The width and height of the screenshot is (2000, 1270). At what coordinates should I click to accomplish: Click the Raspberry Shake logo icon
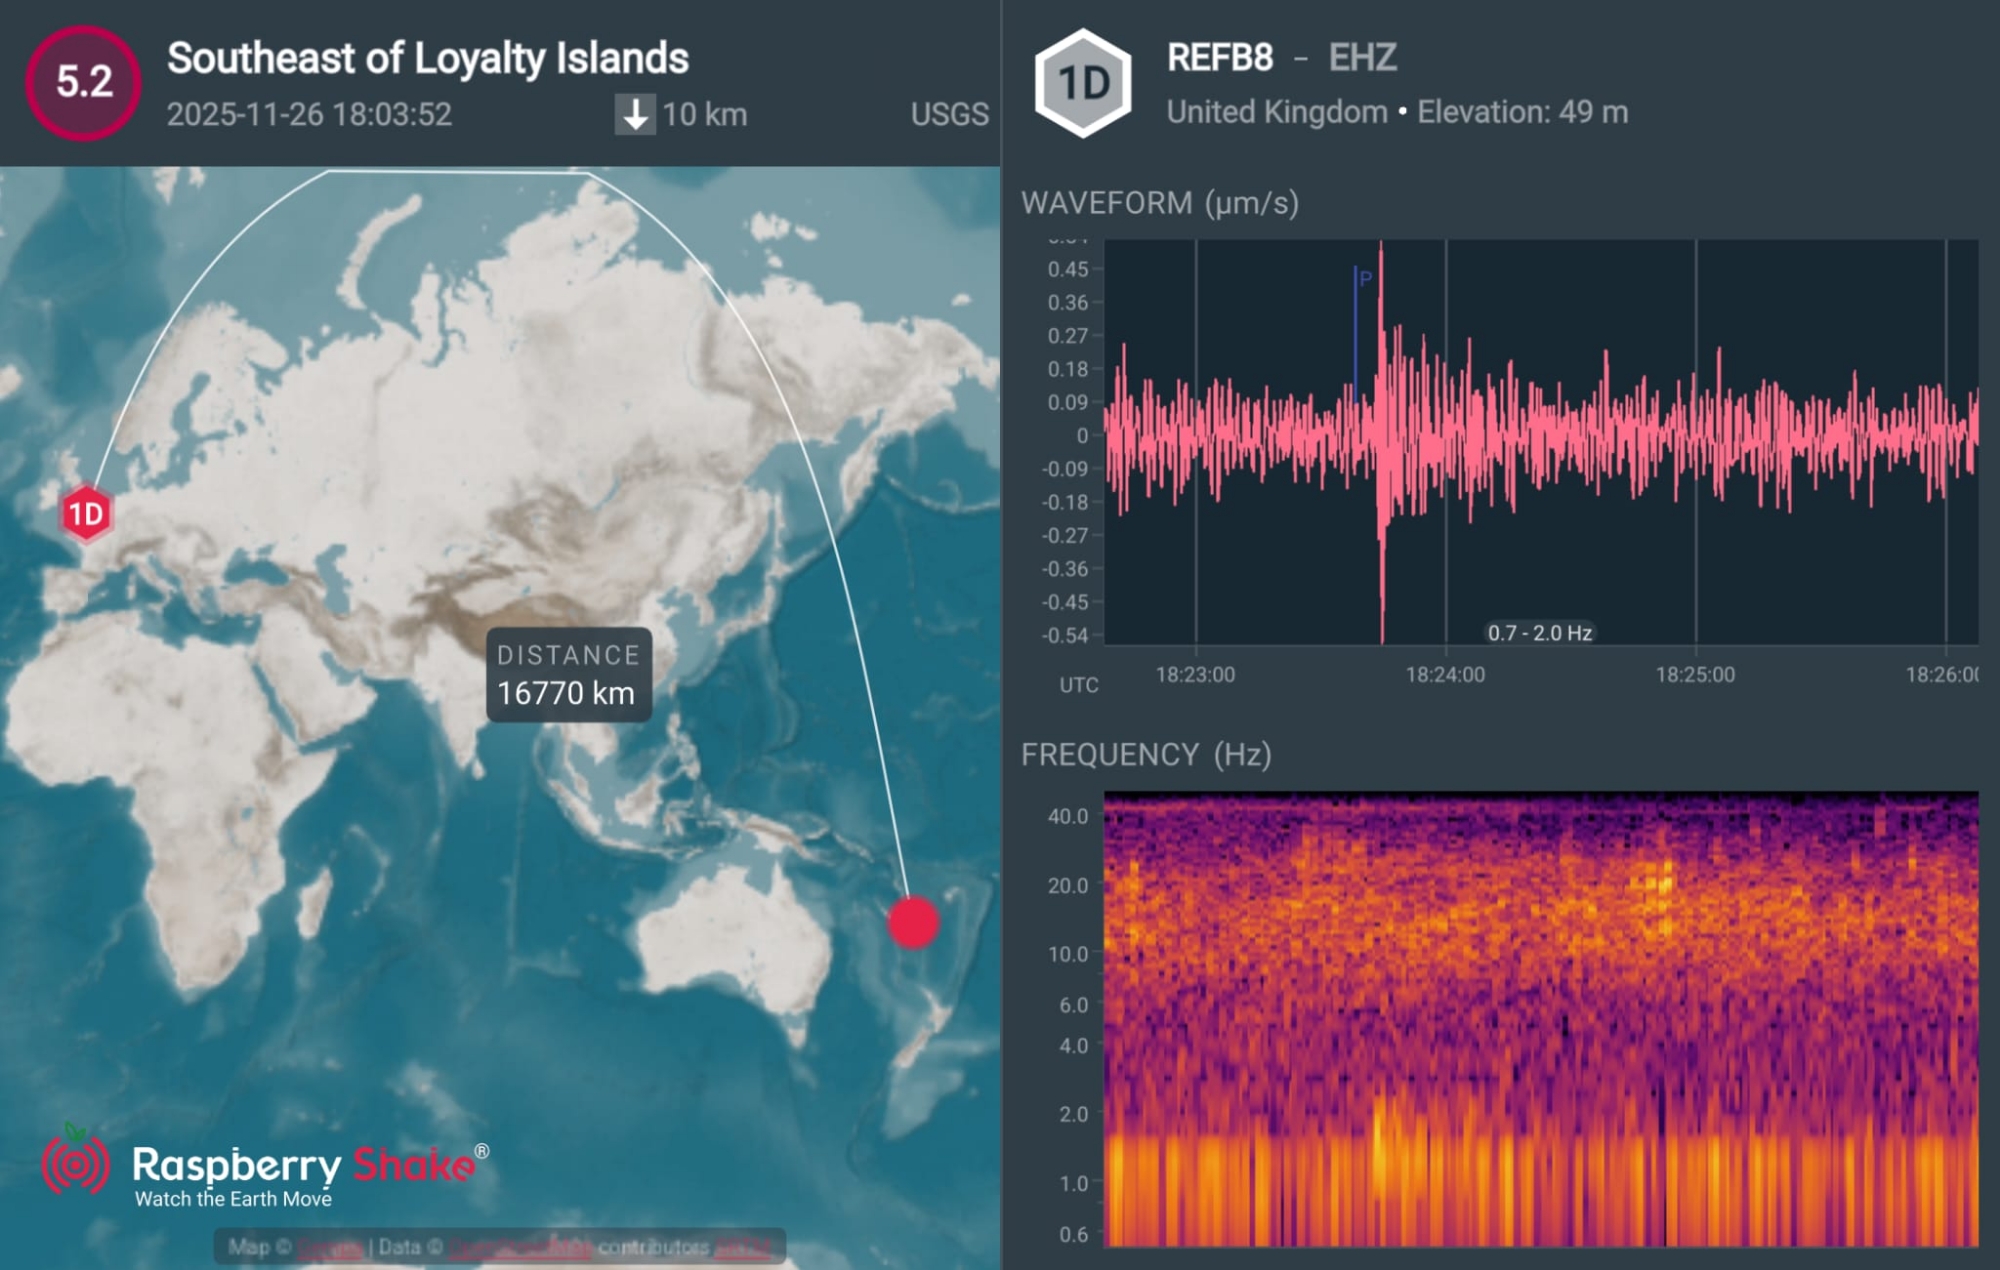(76, 1163)
